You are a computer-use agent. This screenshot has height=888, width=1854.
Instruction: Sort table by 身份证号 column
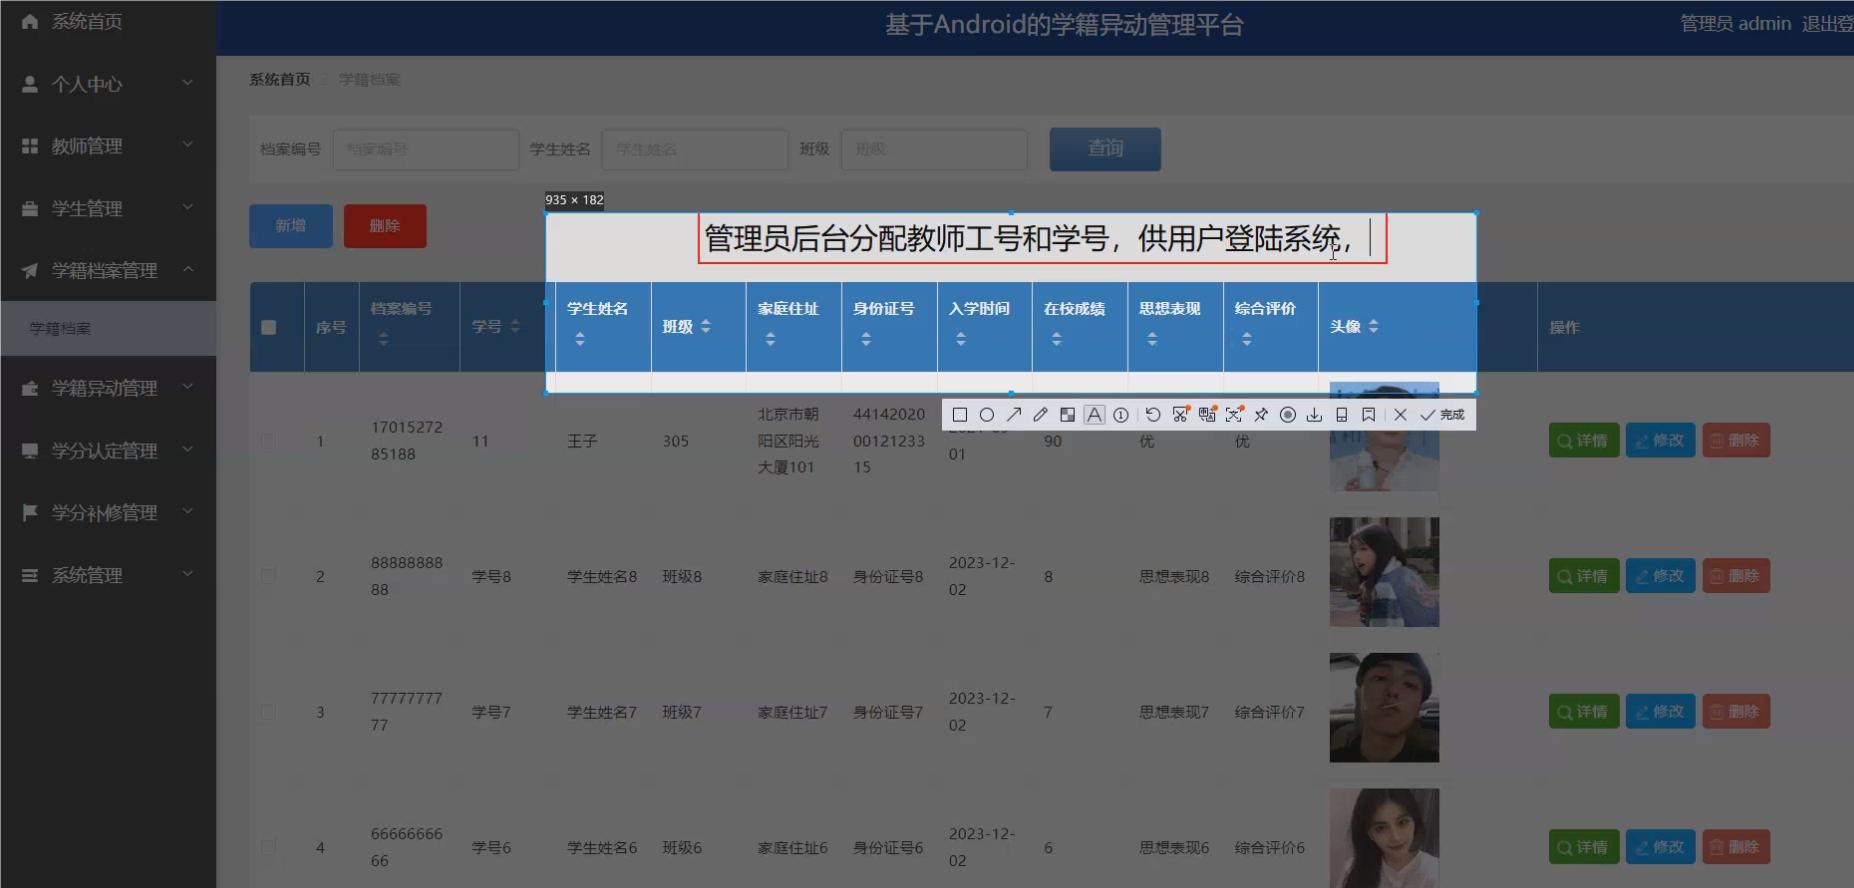tap(866, 340)
